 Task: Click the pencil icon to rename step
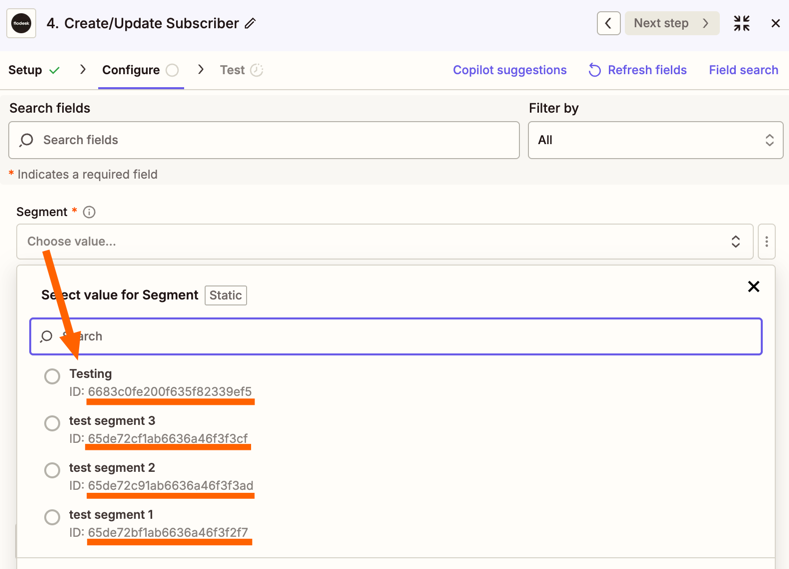tap(250, 23)
